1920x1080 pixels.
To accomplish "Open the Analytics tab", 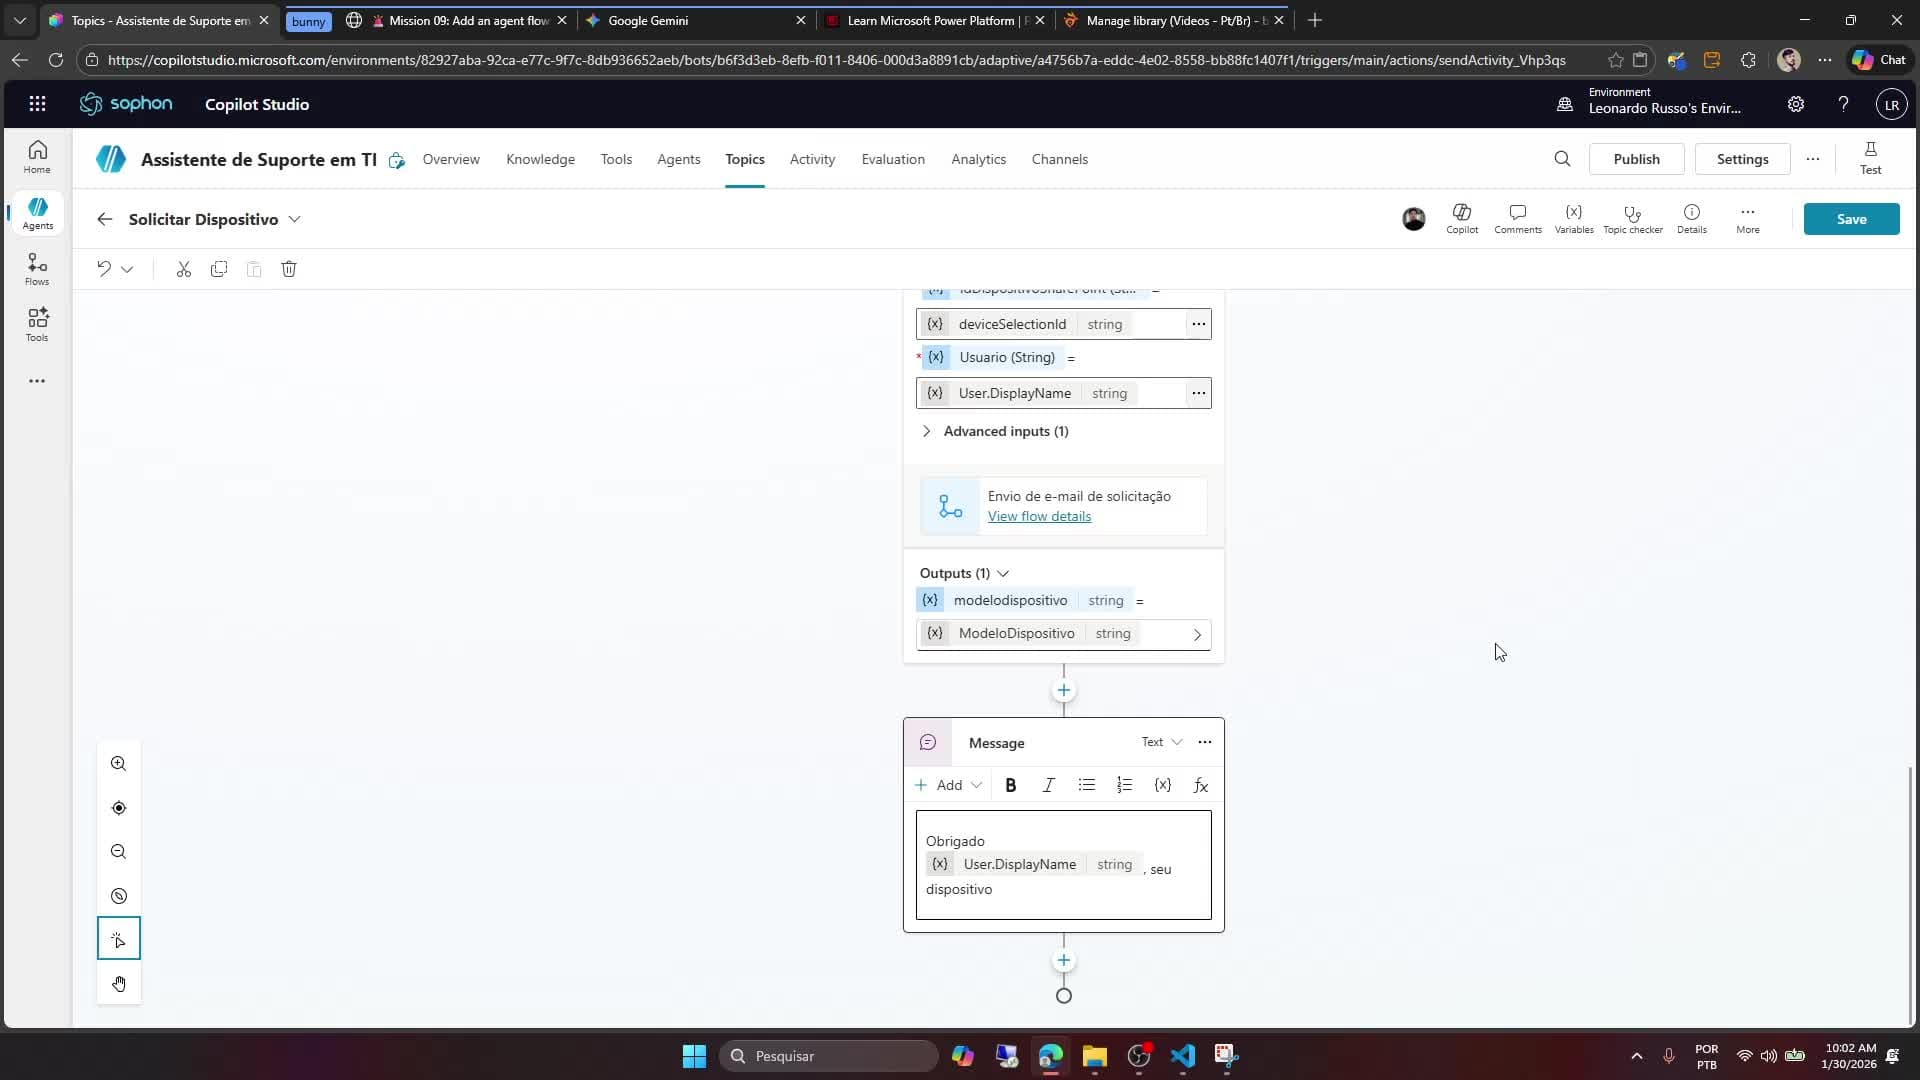I will [x=978, y=159].
